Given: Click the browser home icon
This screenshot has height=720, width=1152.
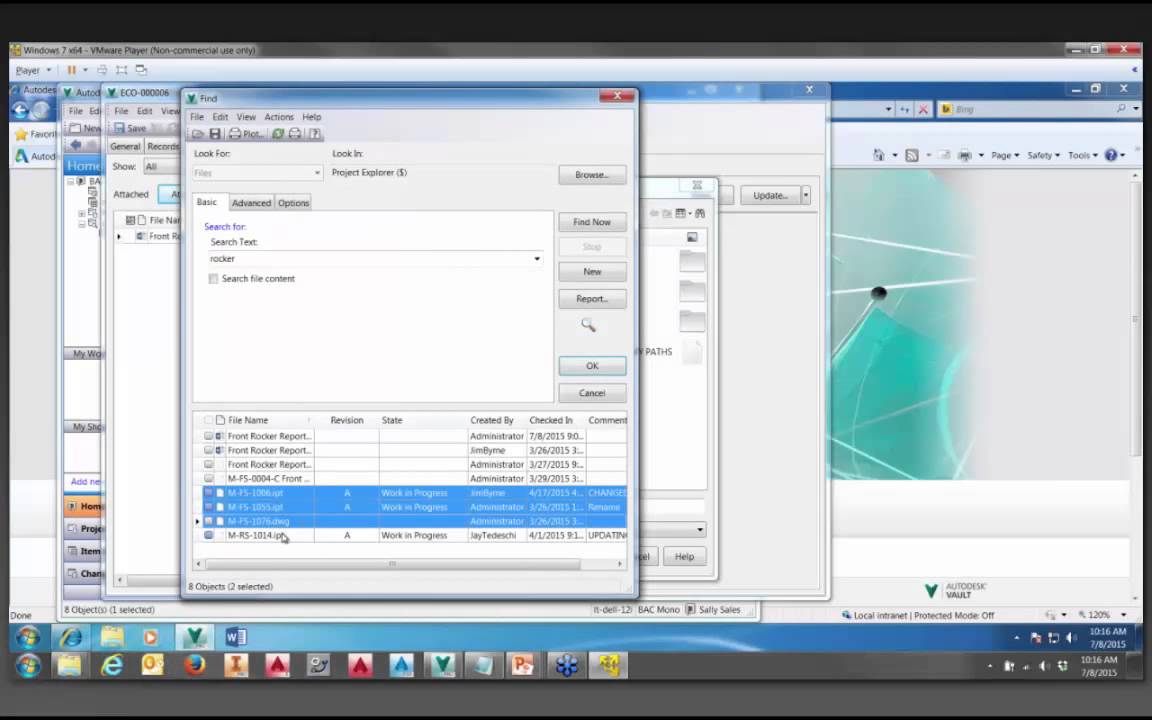Looking at the screenshot, I should click(878, 155).
